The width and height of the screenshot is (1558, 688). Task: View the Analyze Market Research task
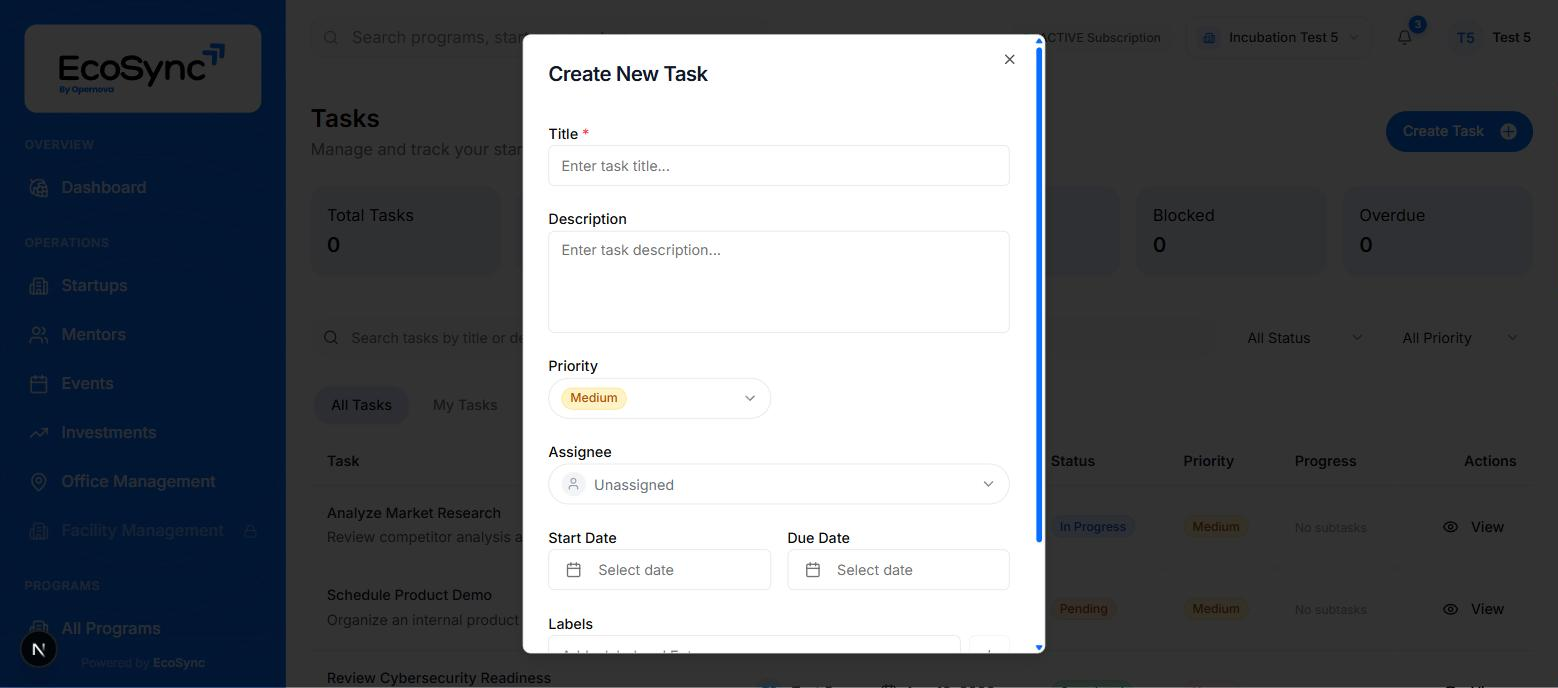tap(1474, 527)
